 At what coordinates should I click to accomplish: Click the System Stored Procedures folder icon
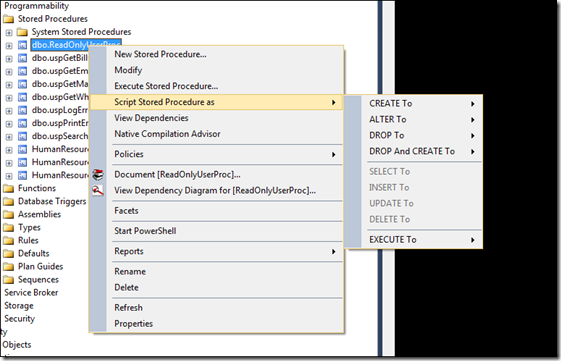[x=22, y=32]
